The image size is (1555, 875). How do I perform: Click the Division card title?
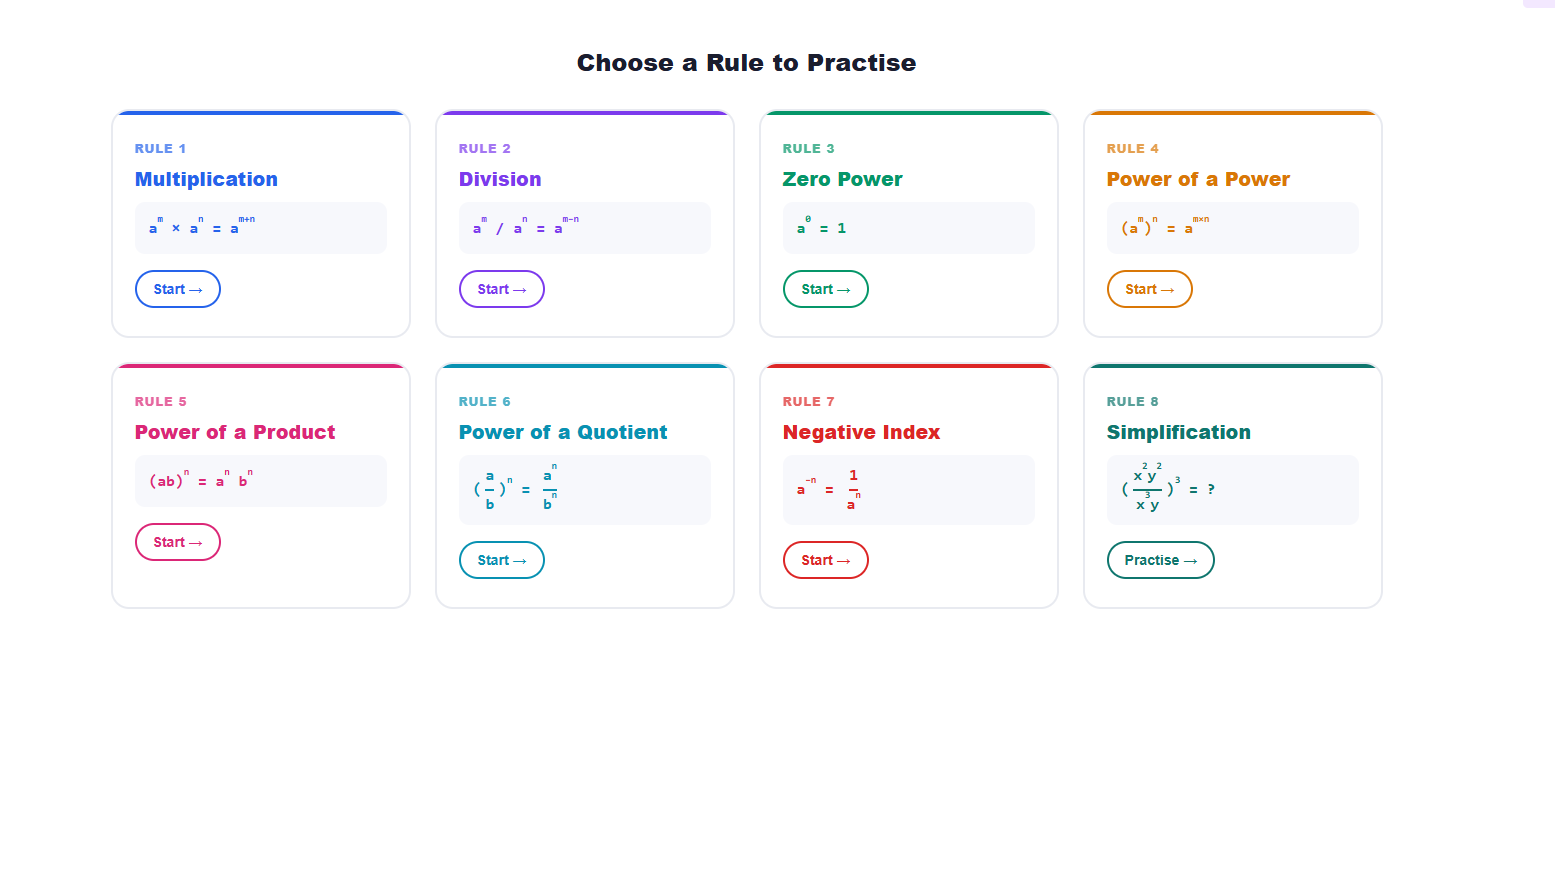500,179
